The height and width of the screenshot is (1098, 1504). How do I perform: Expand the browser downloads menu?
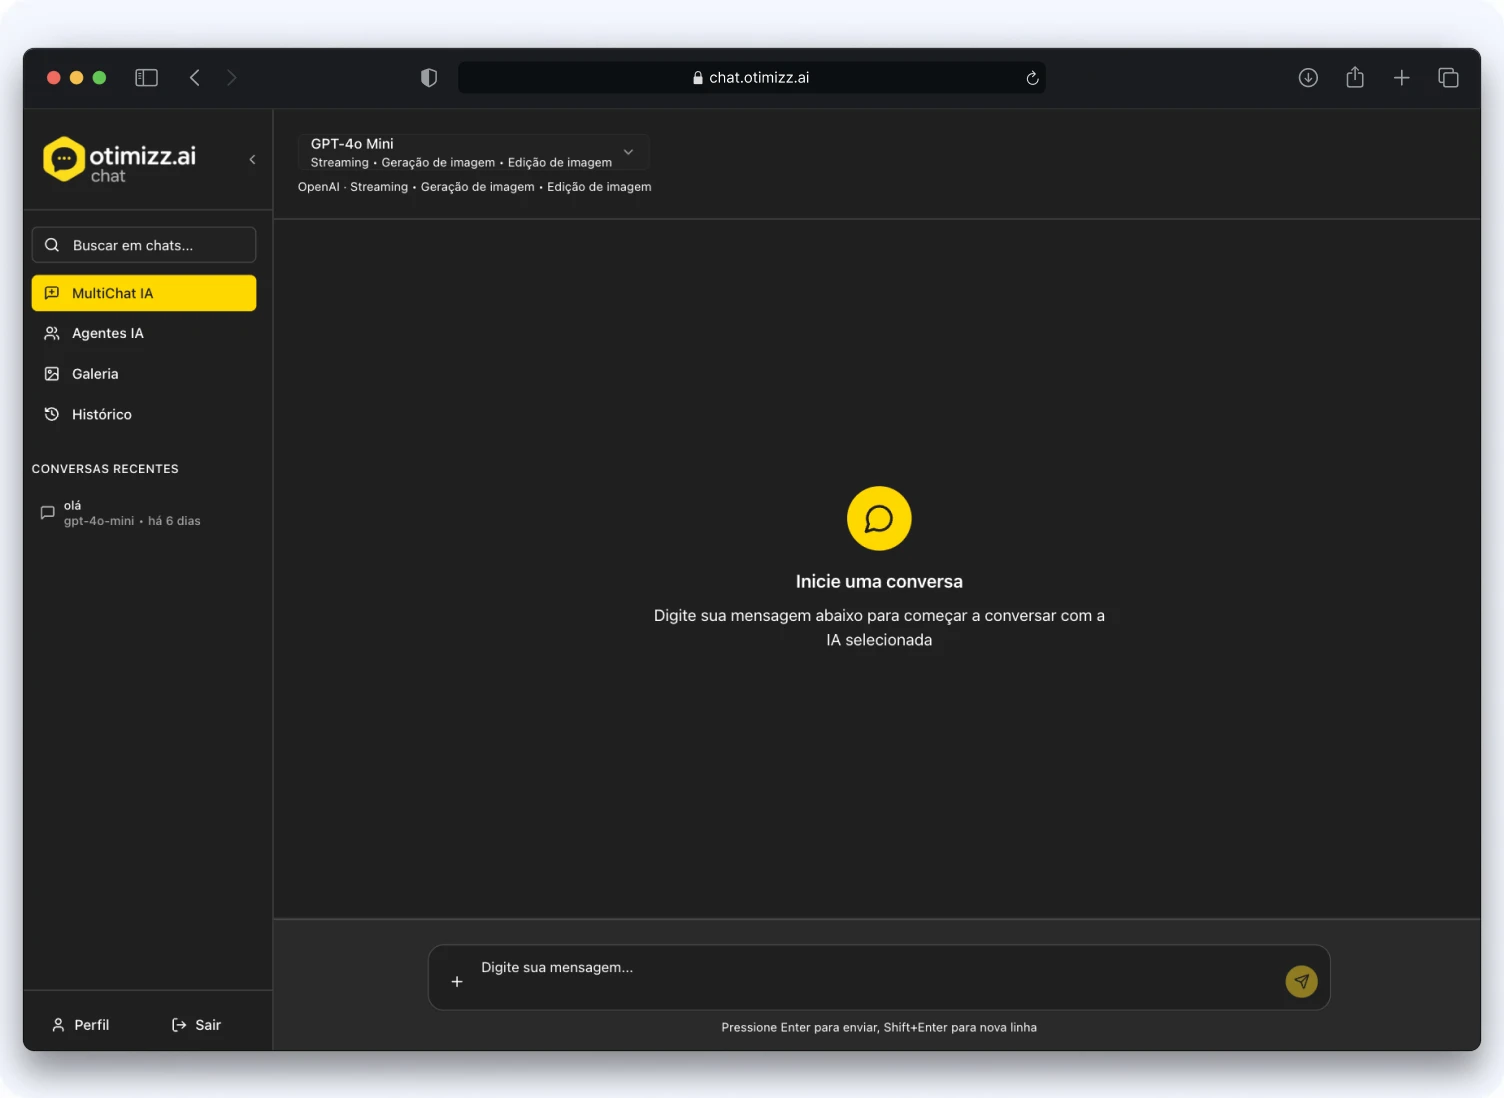[1308, 77]
